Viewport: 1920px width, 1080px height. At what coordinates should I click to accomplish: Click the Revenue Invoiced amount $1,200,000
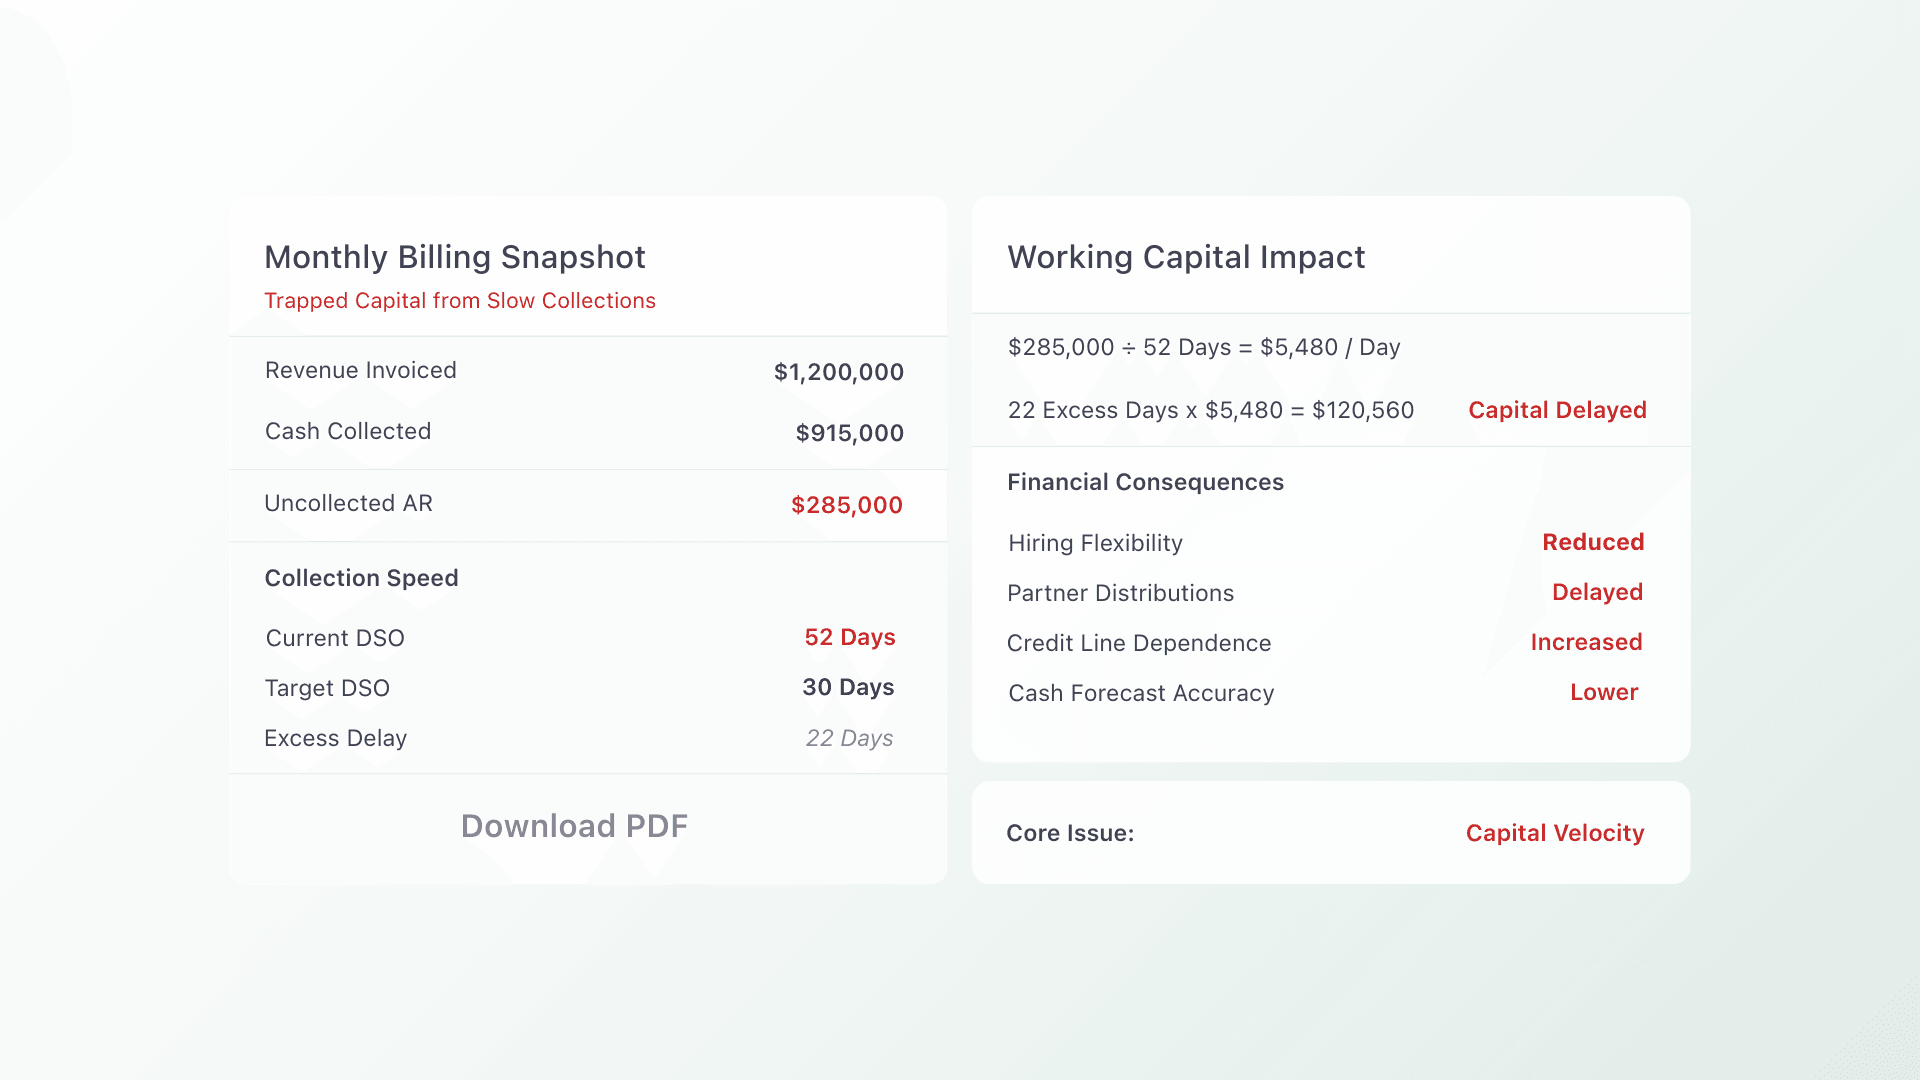838,372
